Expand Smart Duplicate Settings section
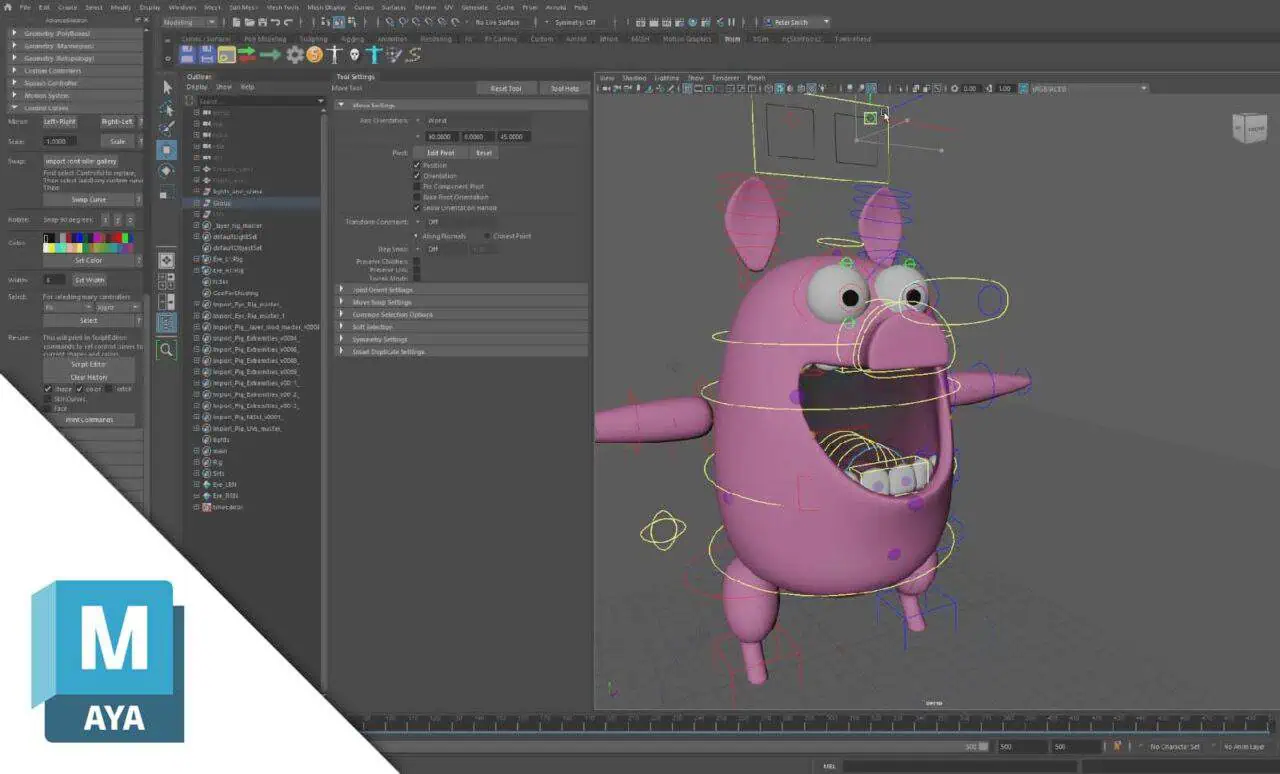 coord(461,352)
